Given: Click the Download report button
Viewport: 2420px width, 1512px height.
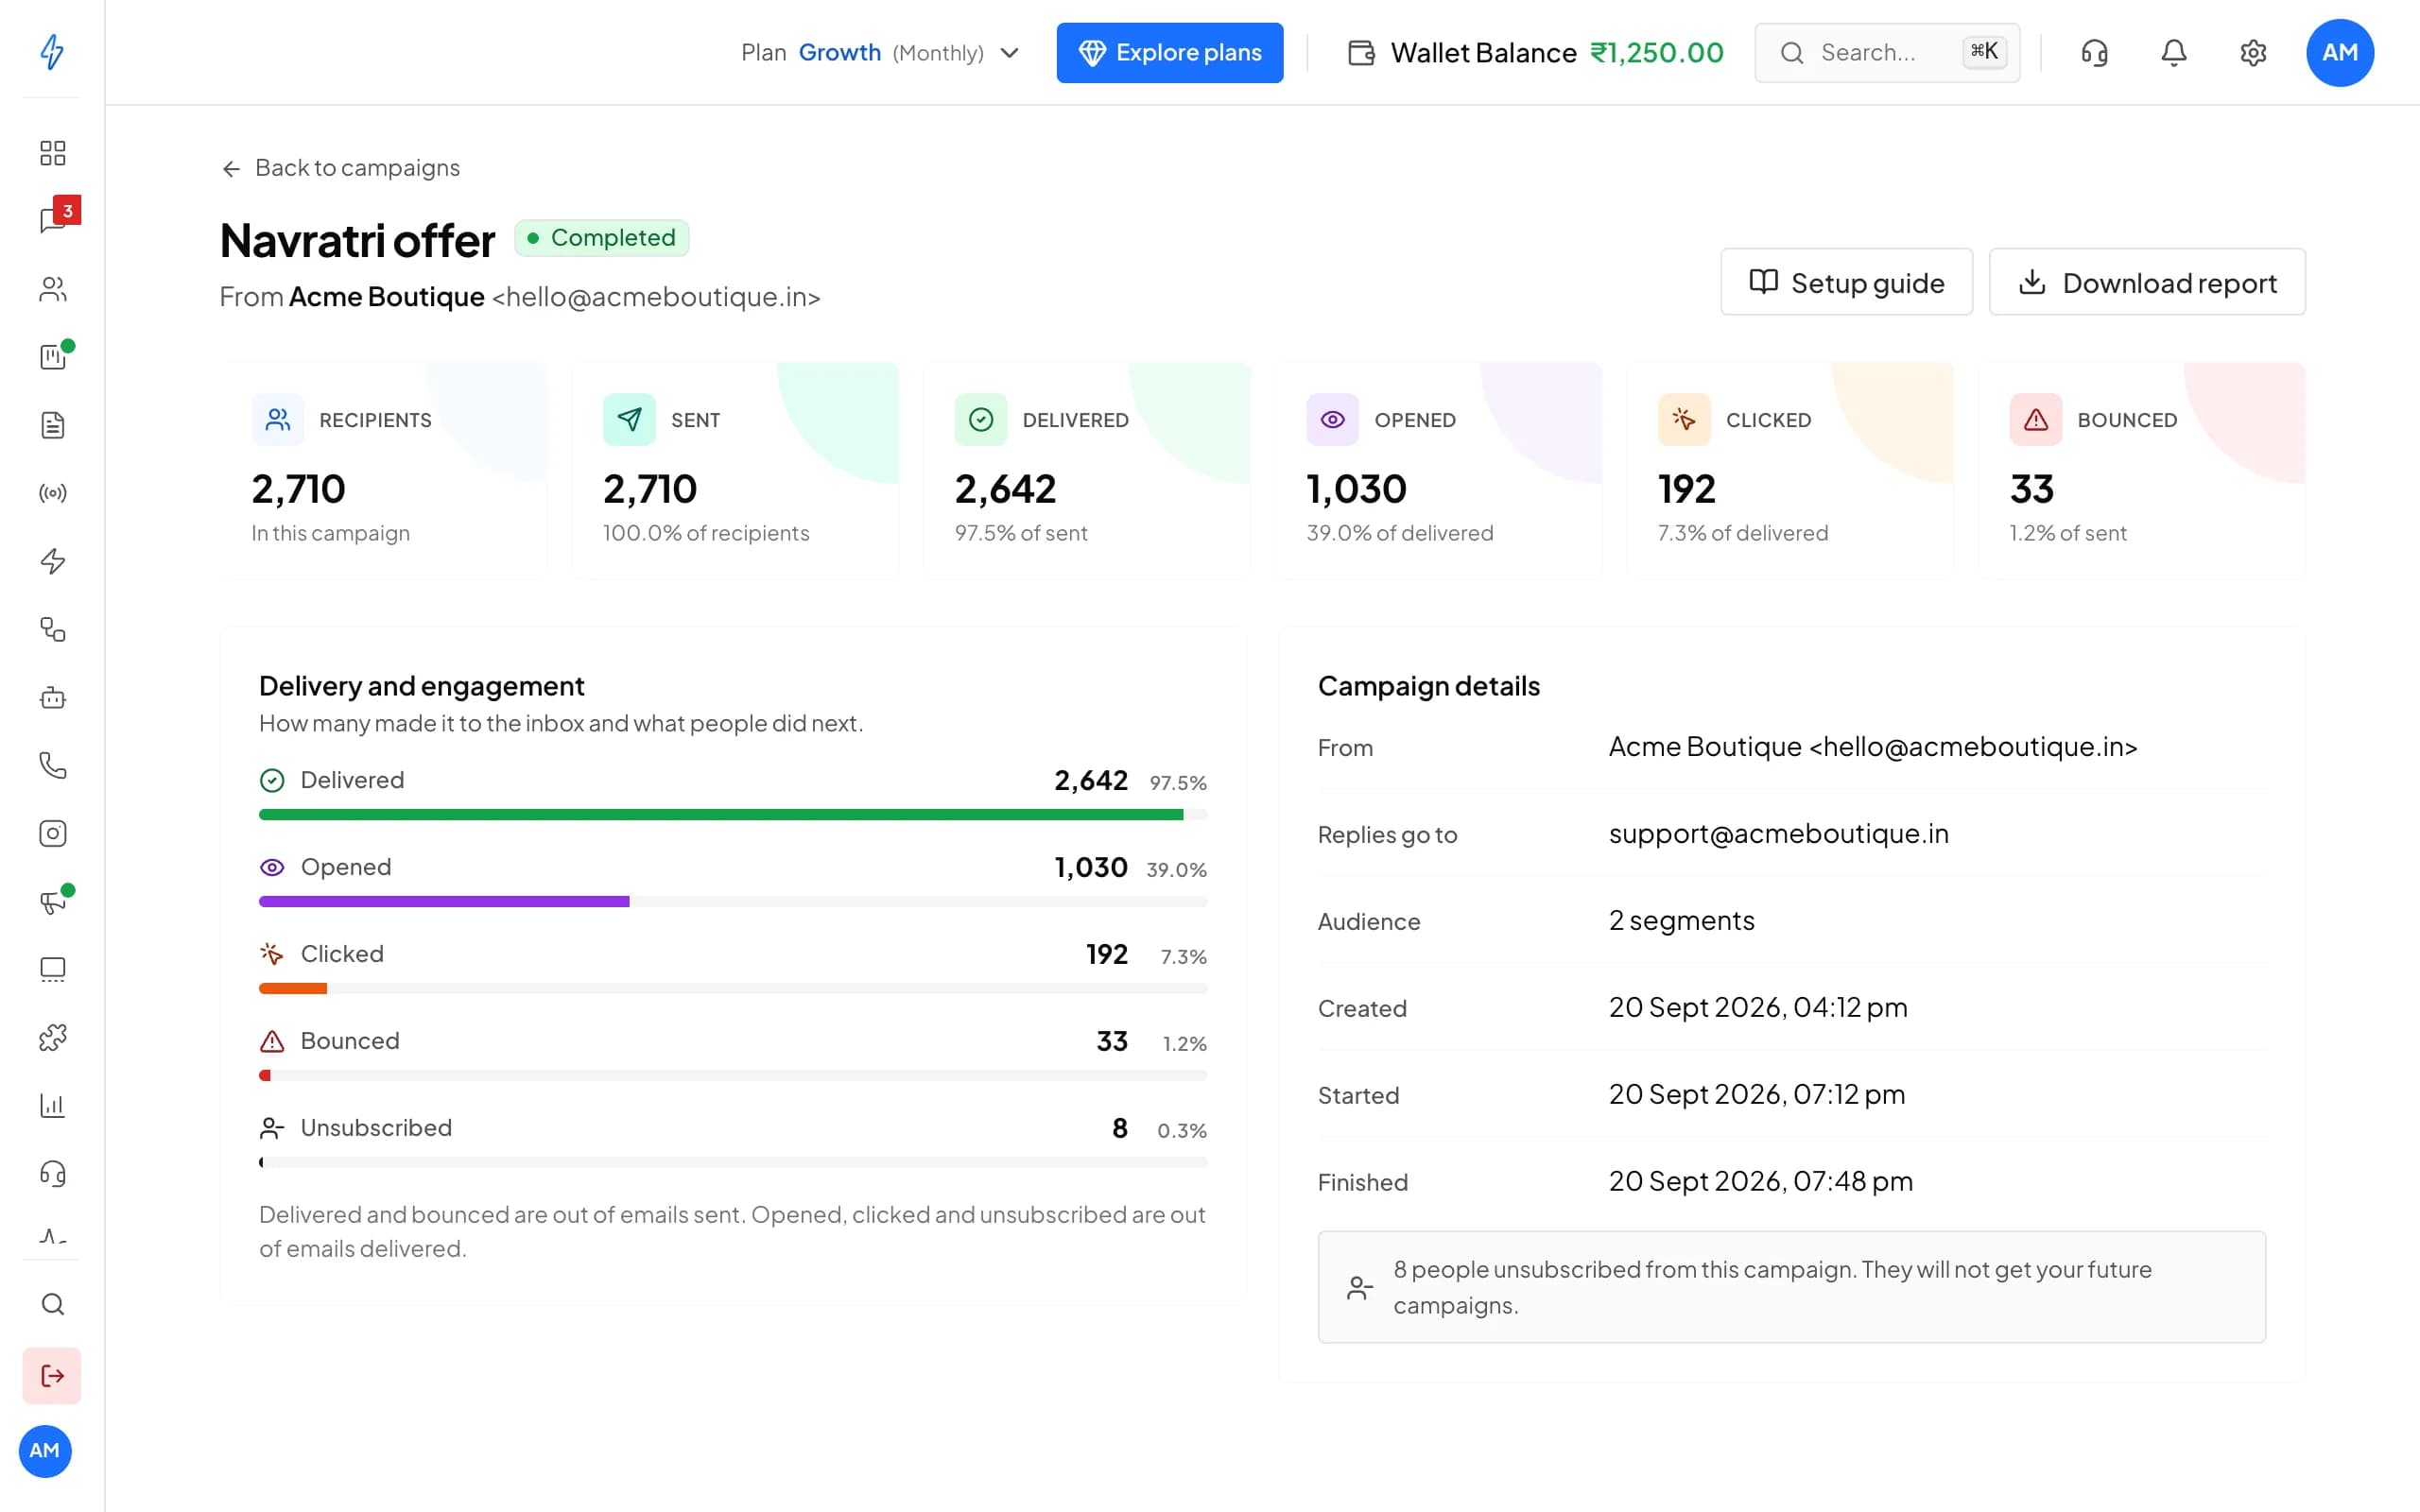Looking at the screenshot, I should pos(2146,282).
